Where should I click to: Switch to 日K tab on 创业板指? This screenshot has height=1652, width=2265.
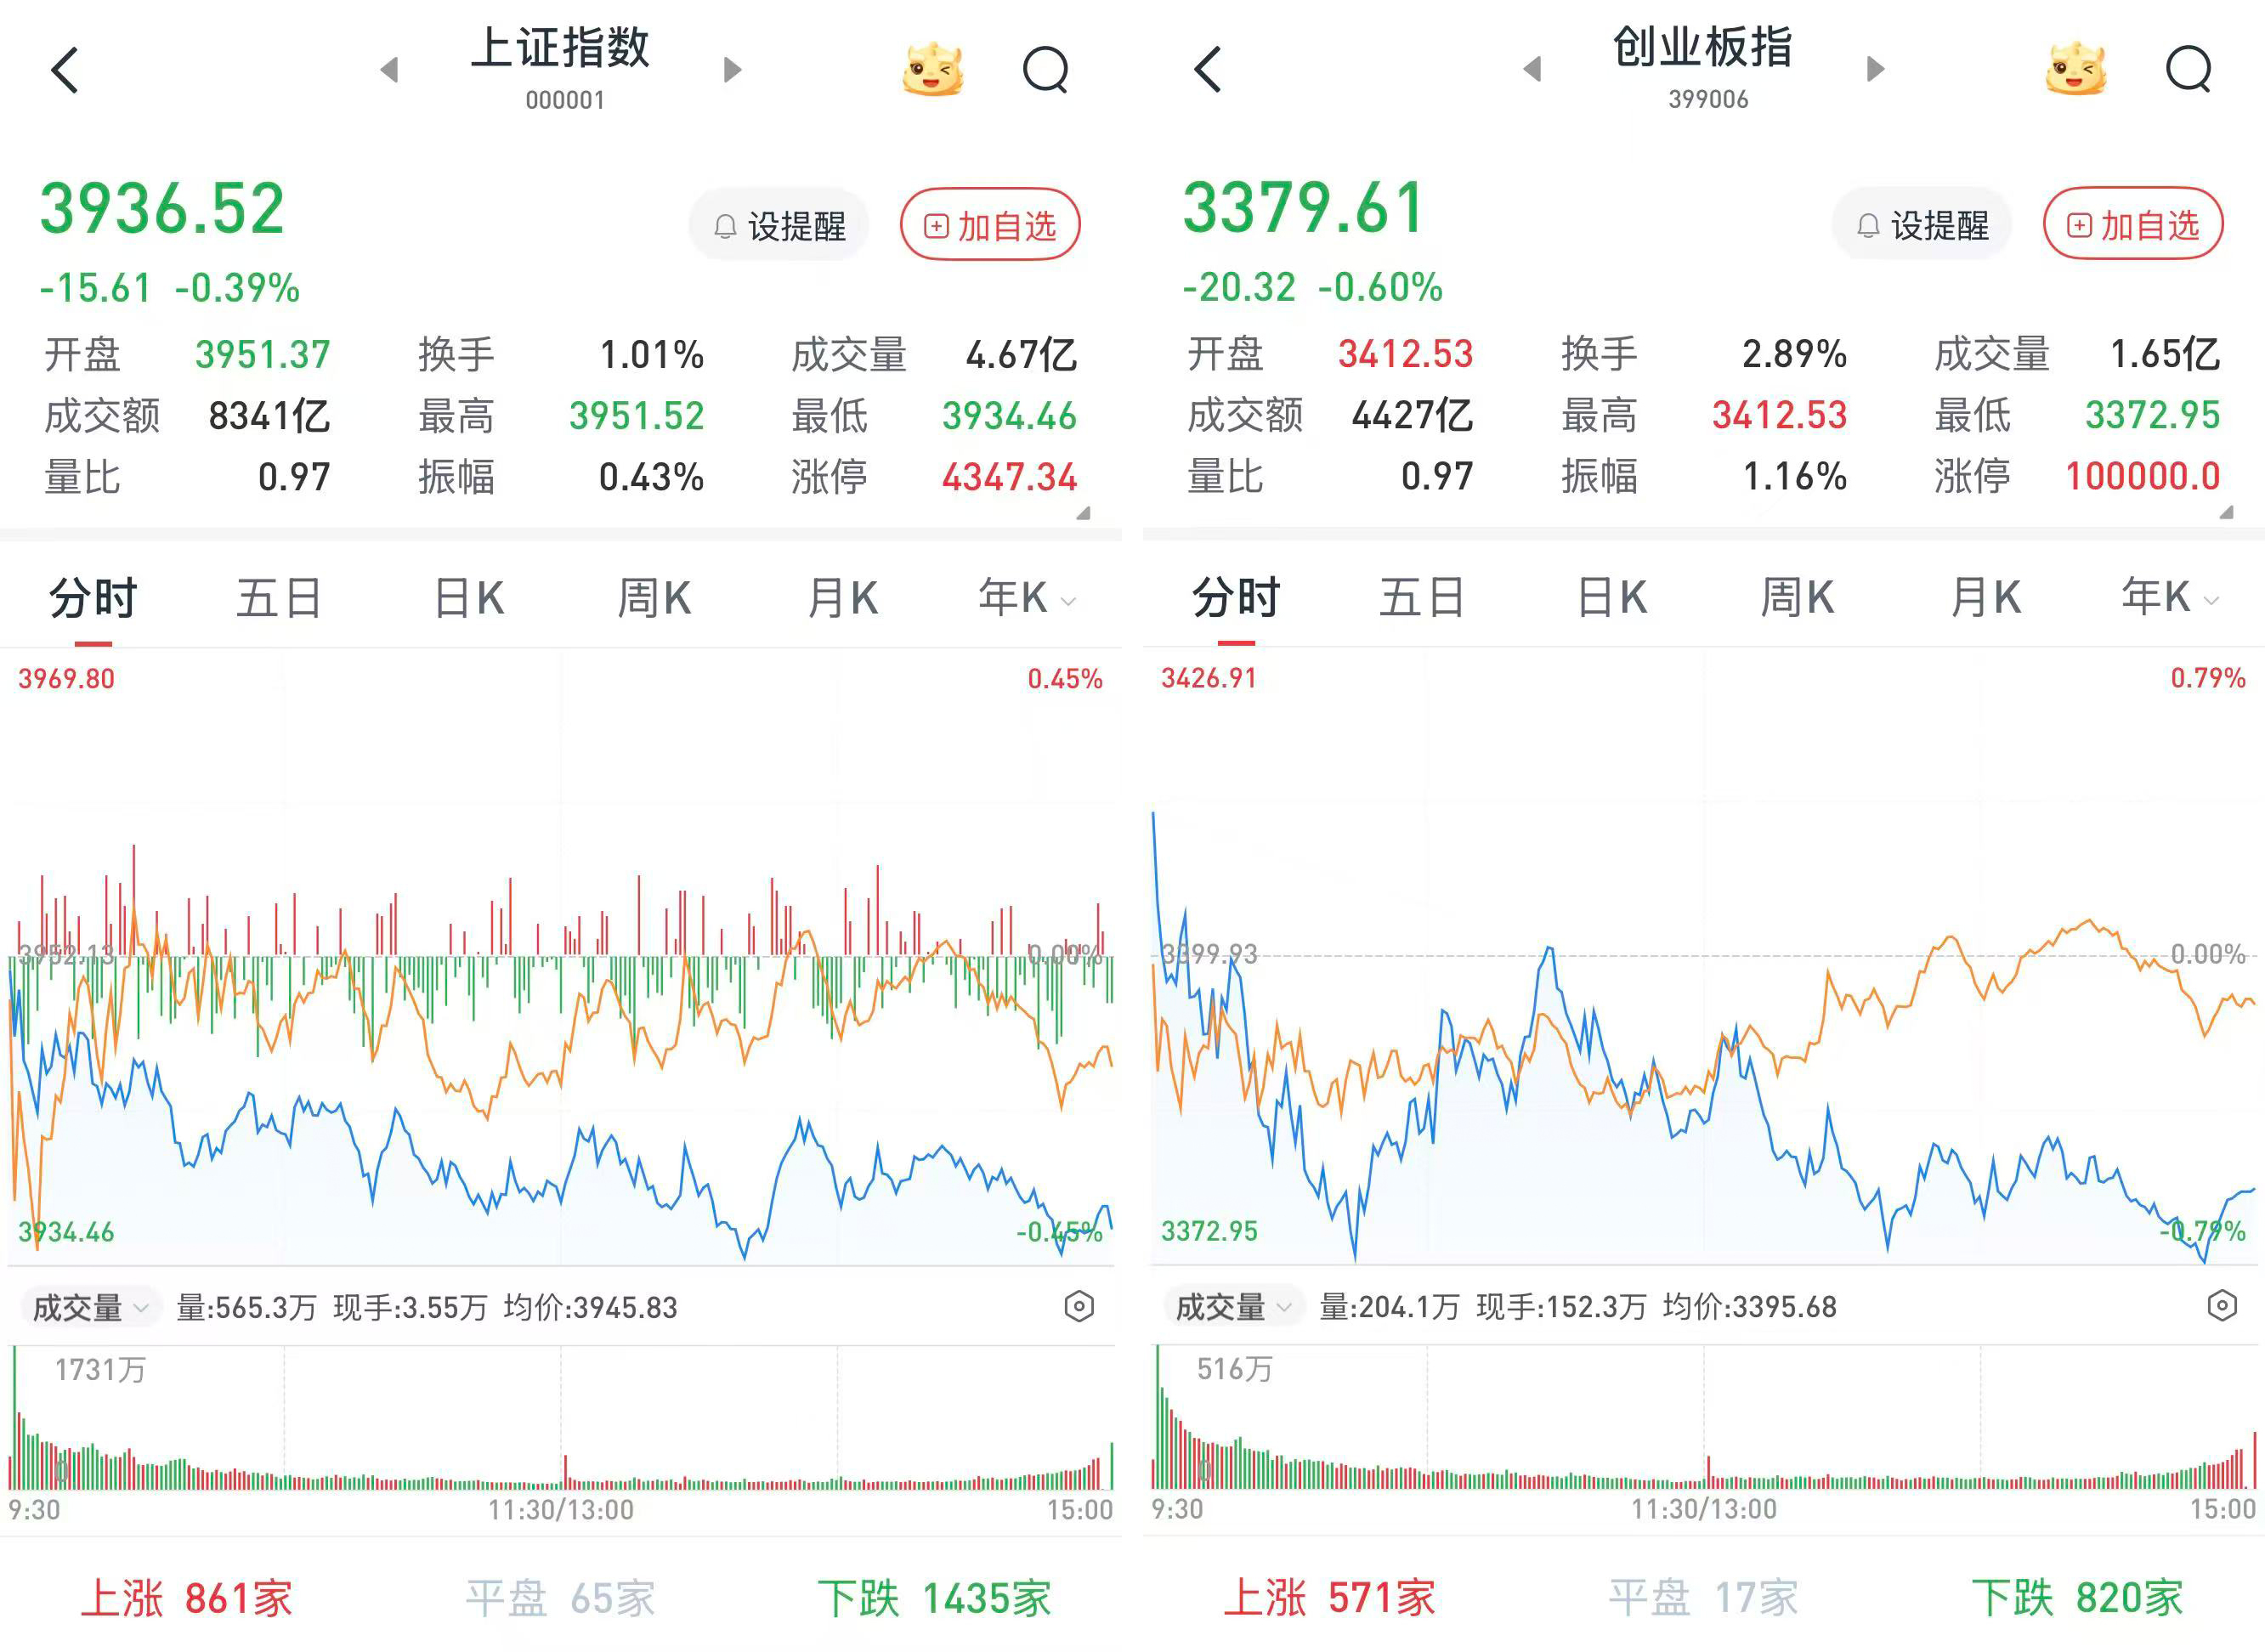1612,597
